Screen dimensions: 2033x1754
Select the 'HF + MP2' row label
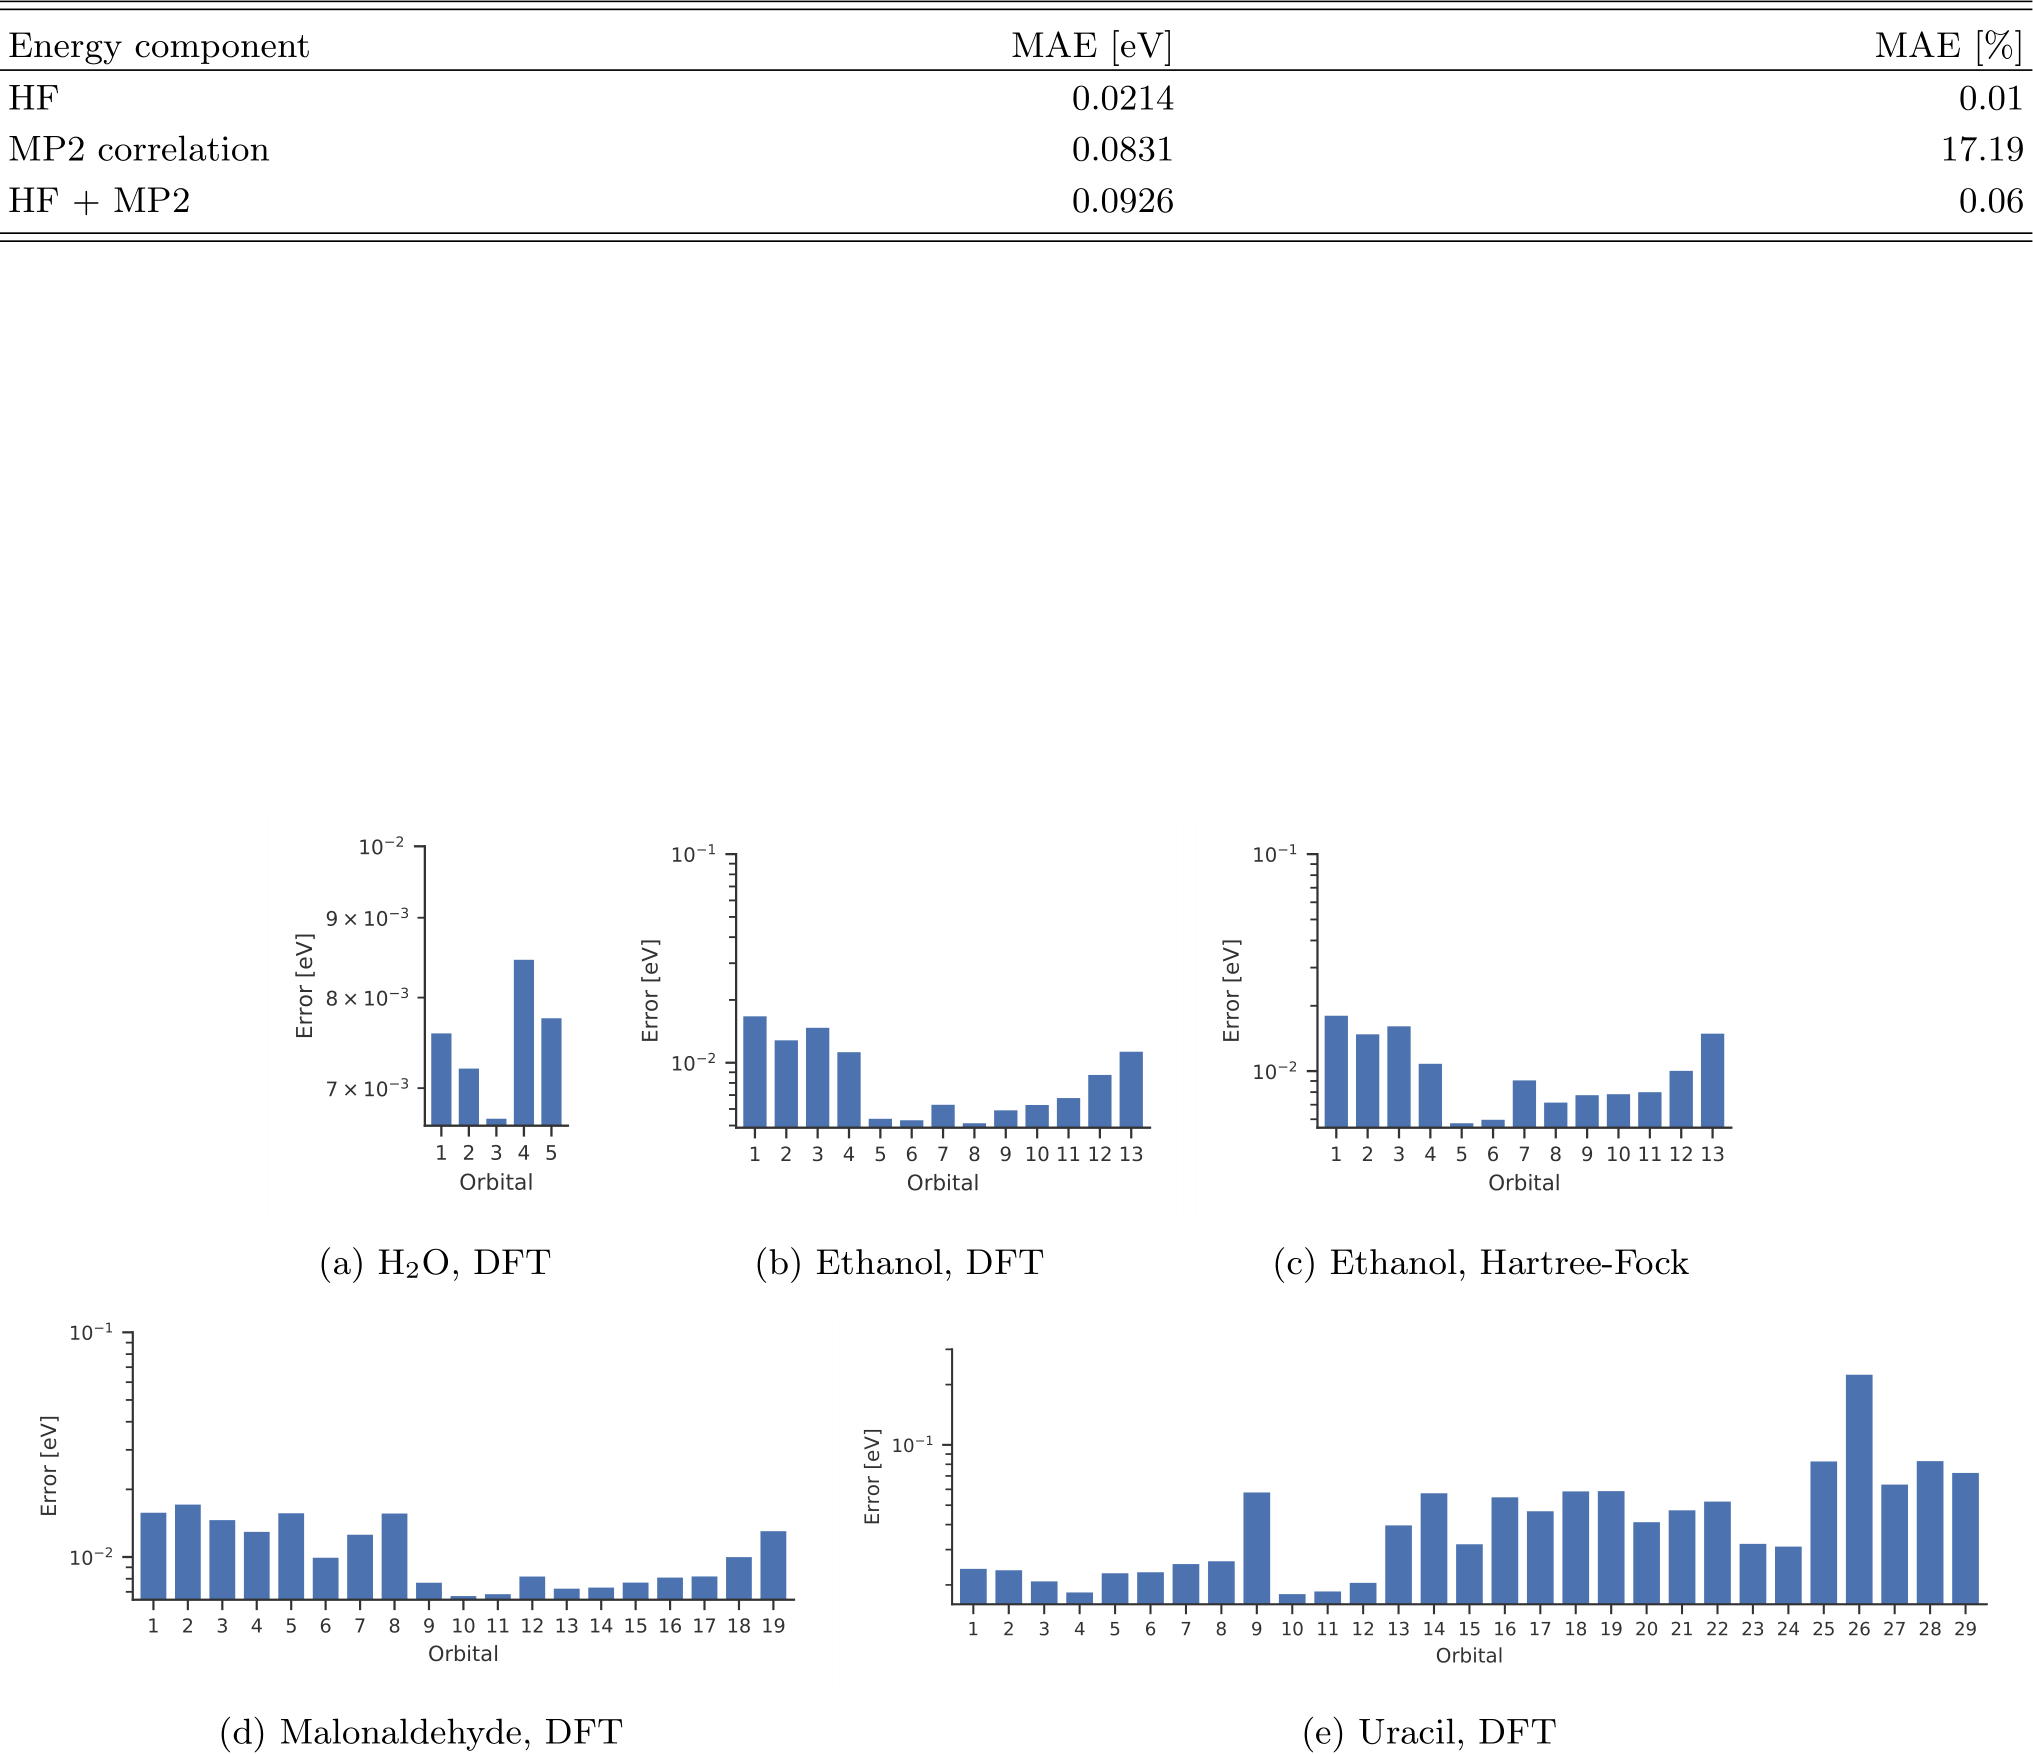coord(99,201)
